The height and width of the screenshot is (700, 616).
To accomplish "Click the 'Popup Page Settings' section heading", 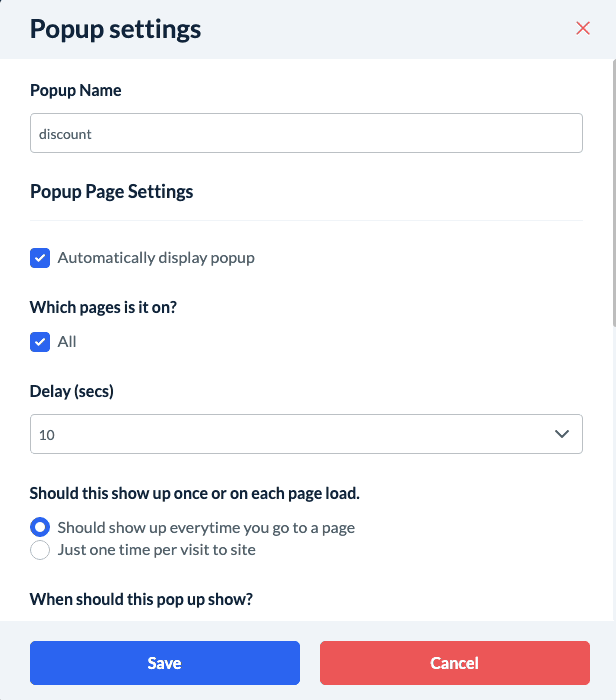I will [112, 191].
